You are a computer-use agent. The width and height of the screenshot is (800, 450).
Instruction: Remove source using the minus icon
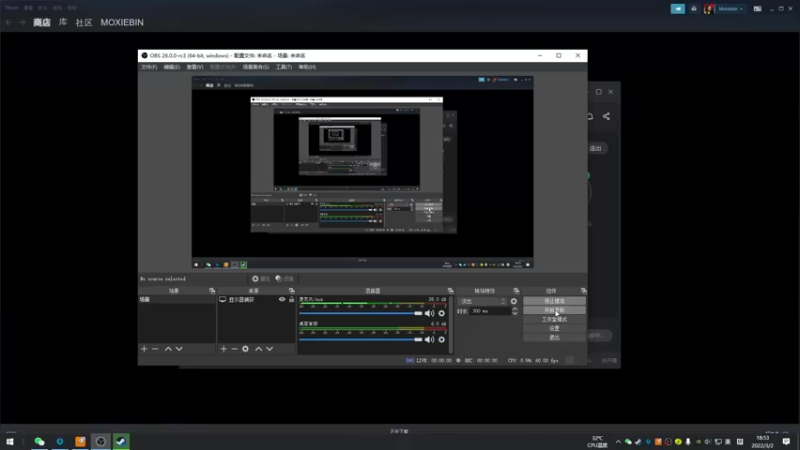coord(234,349)
